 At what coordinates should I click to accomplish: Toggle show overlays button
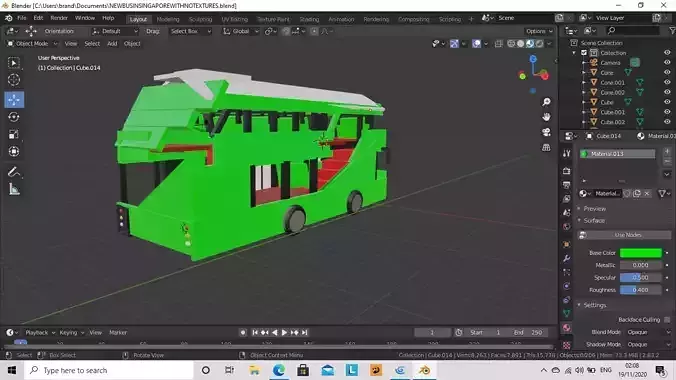pos(476,44)
